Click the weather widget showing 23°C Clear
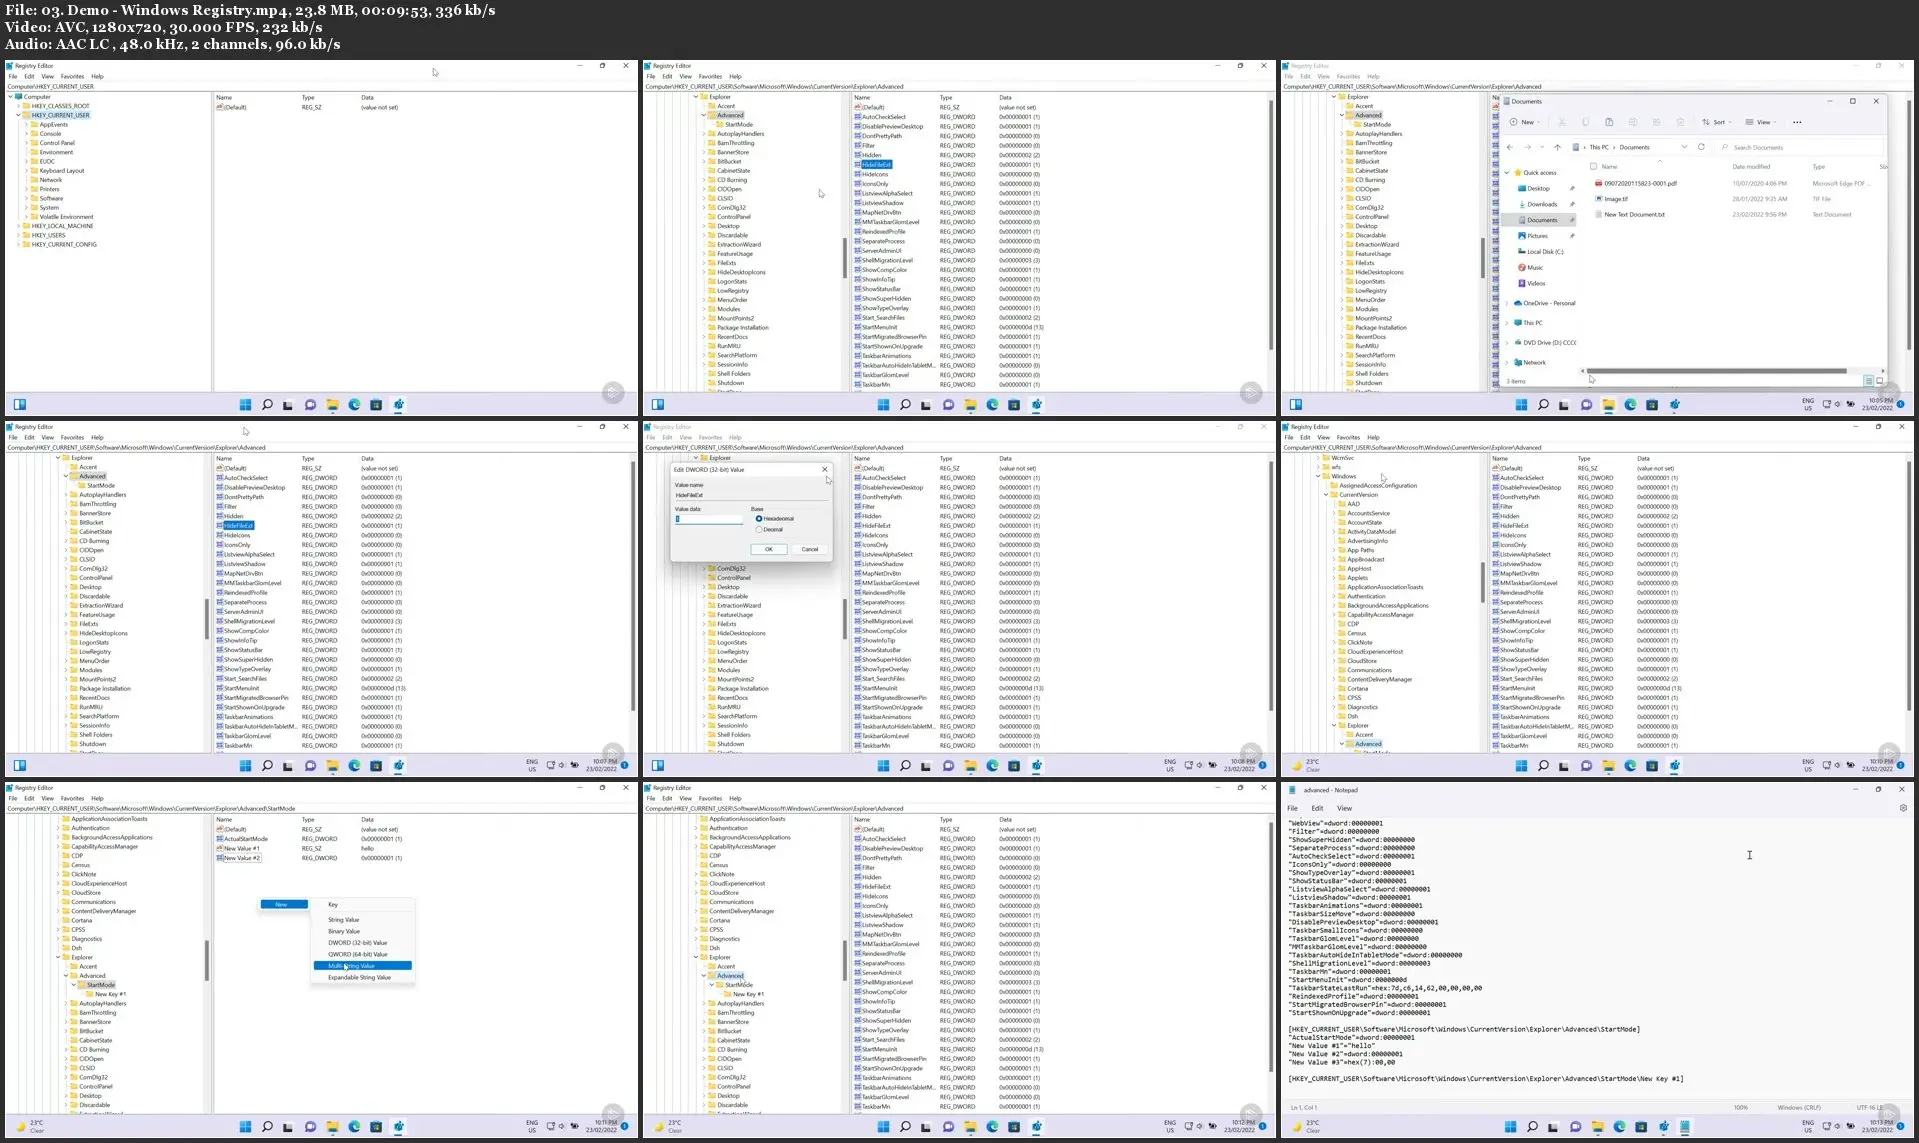Image resolution: width=1919 pixels, height=1143 pixels. (1307, 765)
